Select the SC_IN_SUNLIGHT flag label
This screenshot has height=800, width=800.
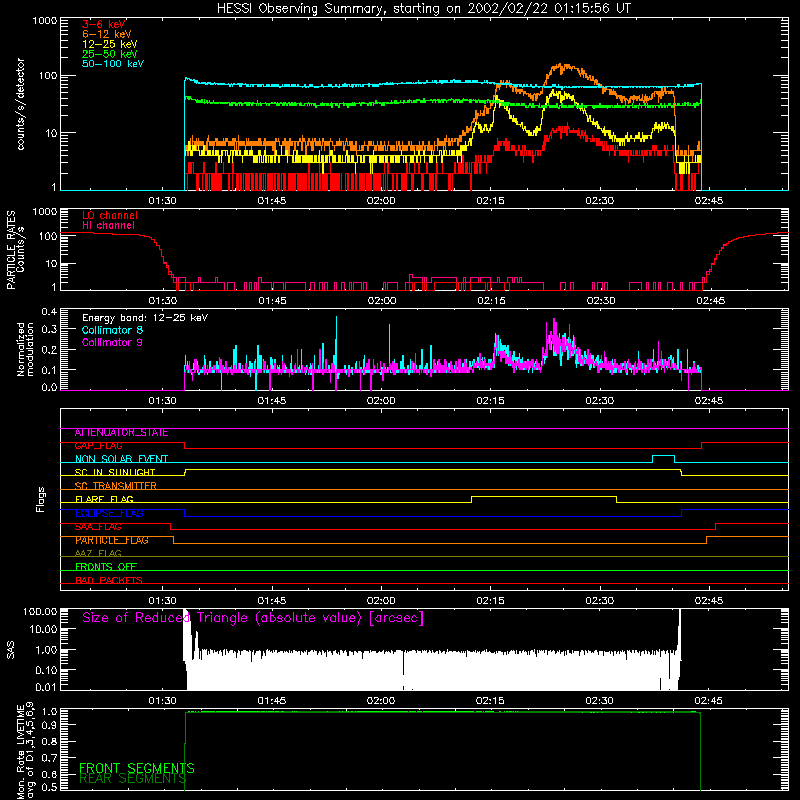pyautogui.click(x=115, y=472)
